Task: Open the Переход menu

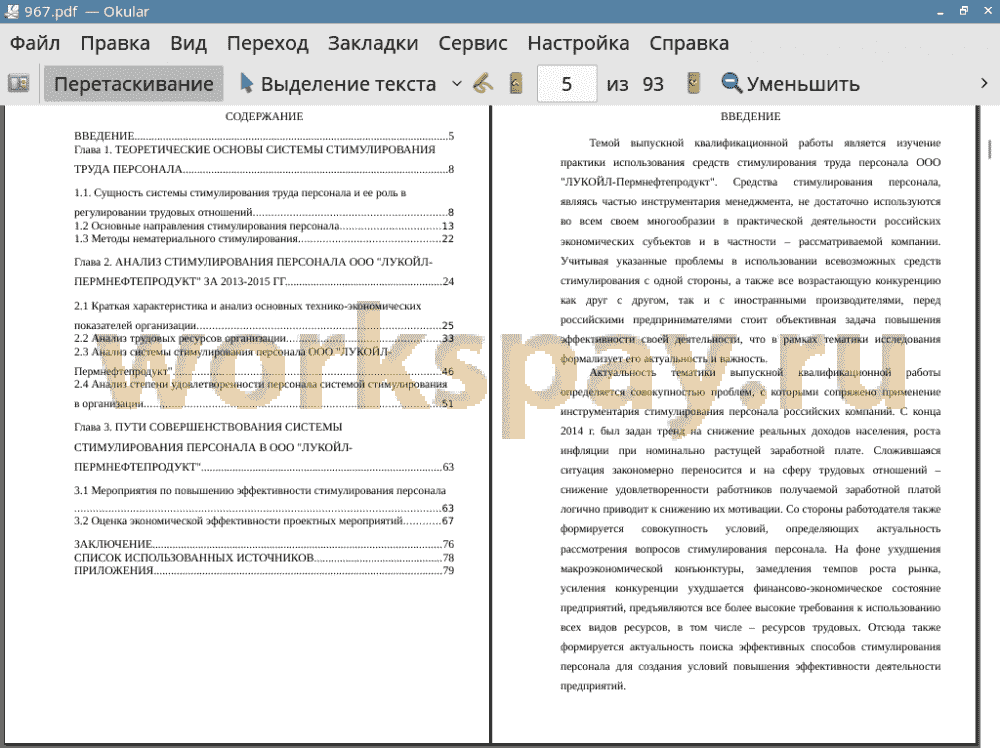Action: click(x=268, y=43)
